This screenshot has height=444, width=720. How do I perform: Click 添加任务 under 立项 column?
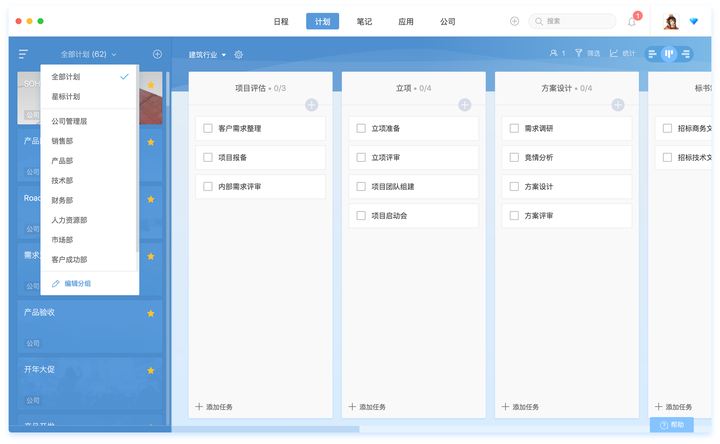(367, 407)
